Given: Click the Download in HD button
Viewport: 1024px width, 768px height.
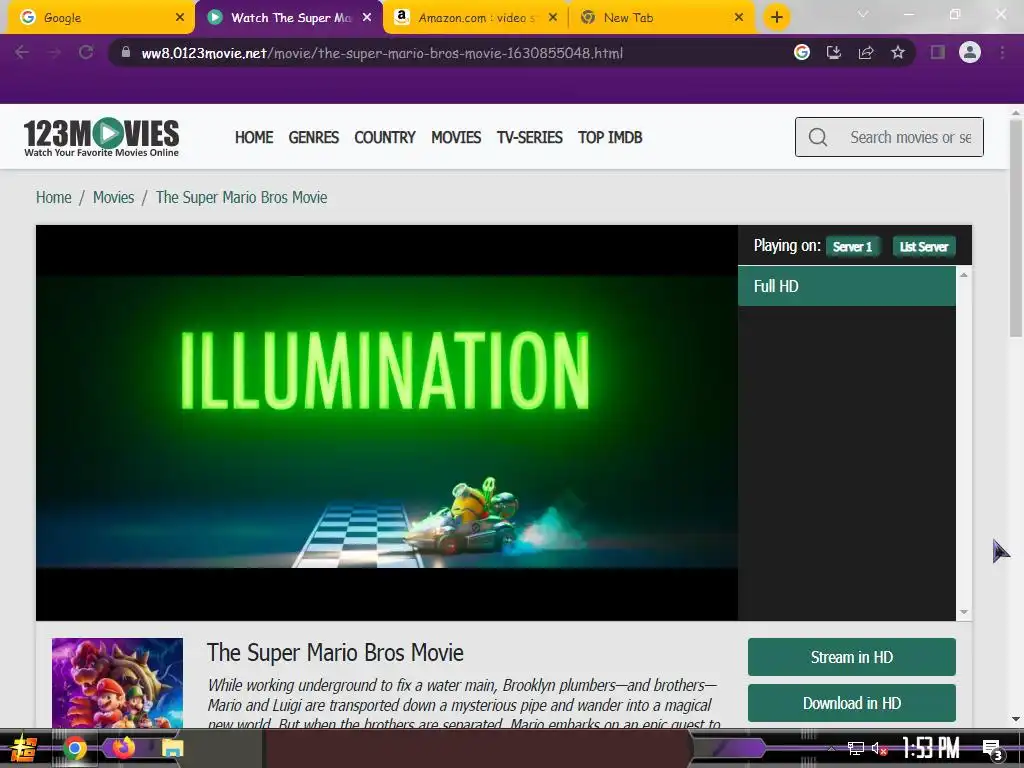Looking at the screenshot, I should point(852,703).
